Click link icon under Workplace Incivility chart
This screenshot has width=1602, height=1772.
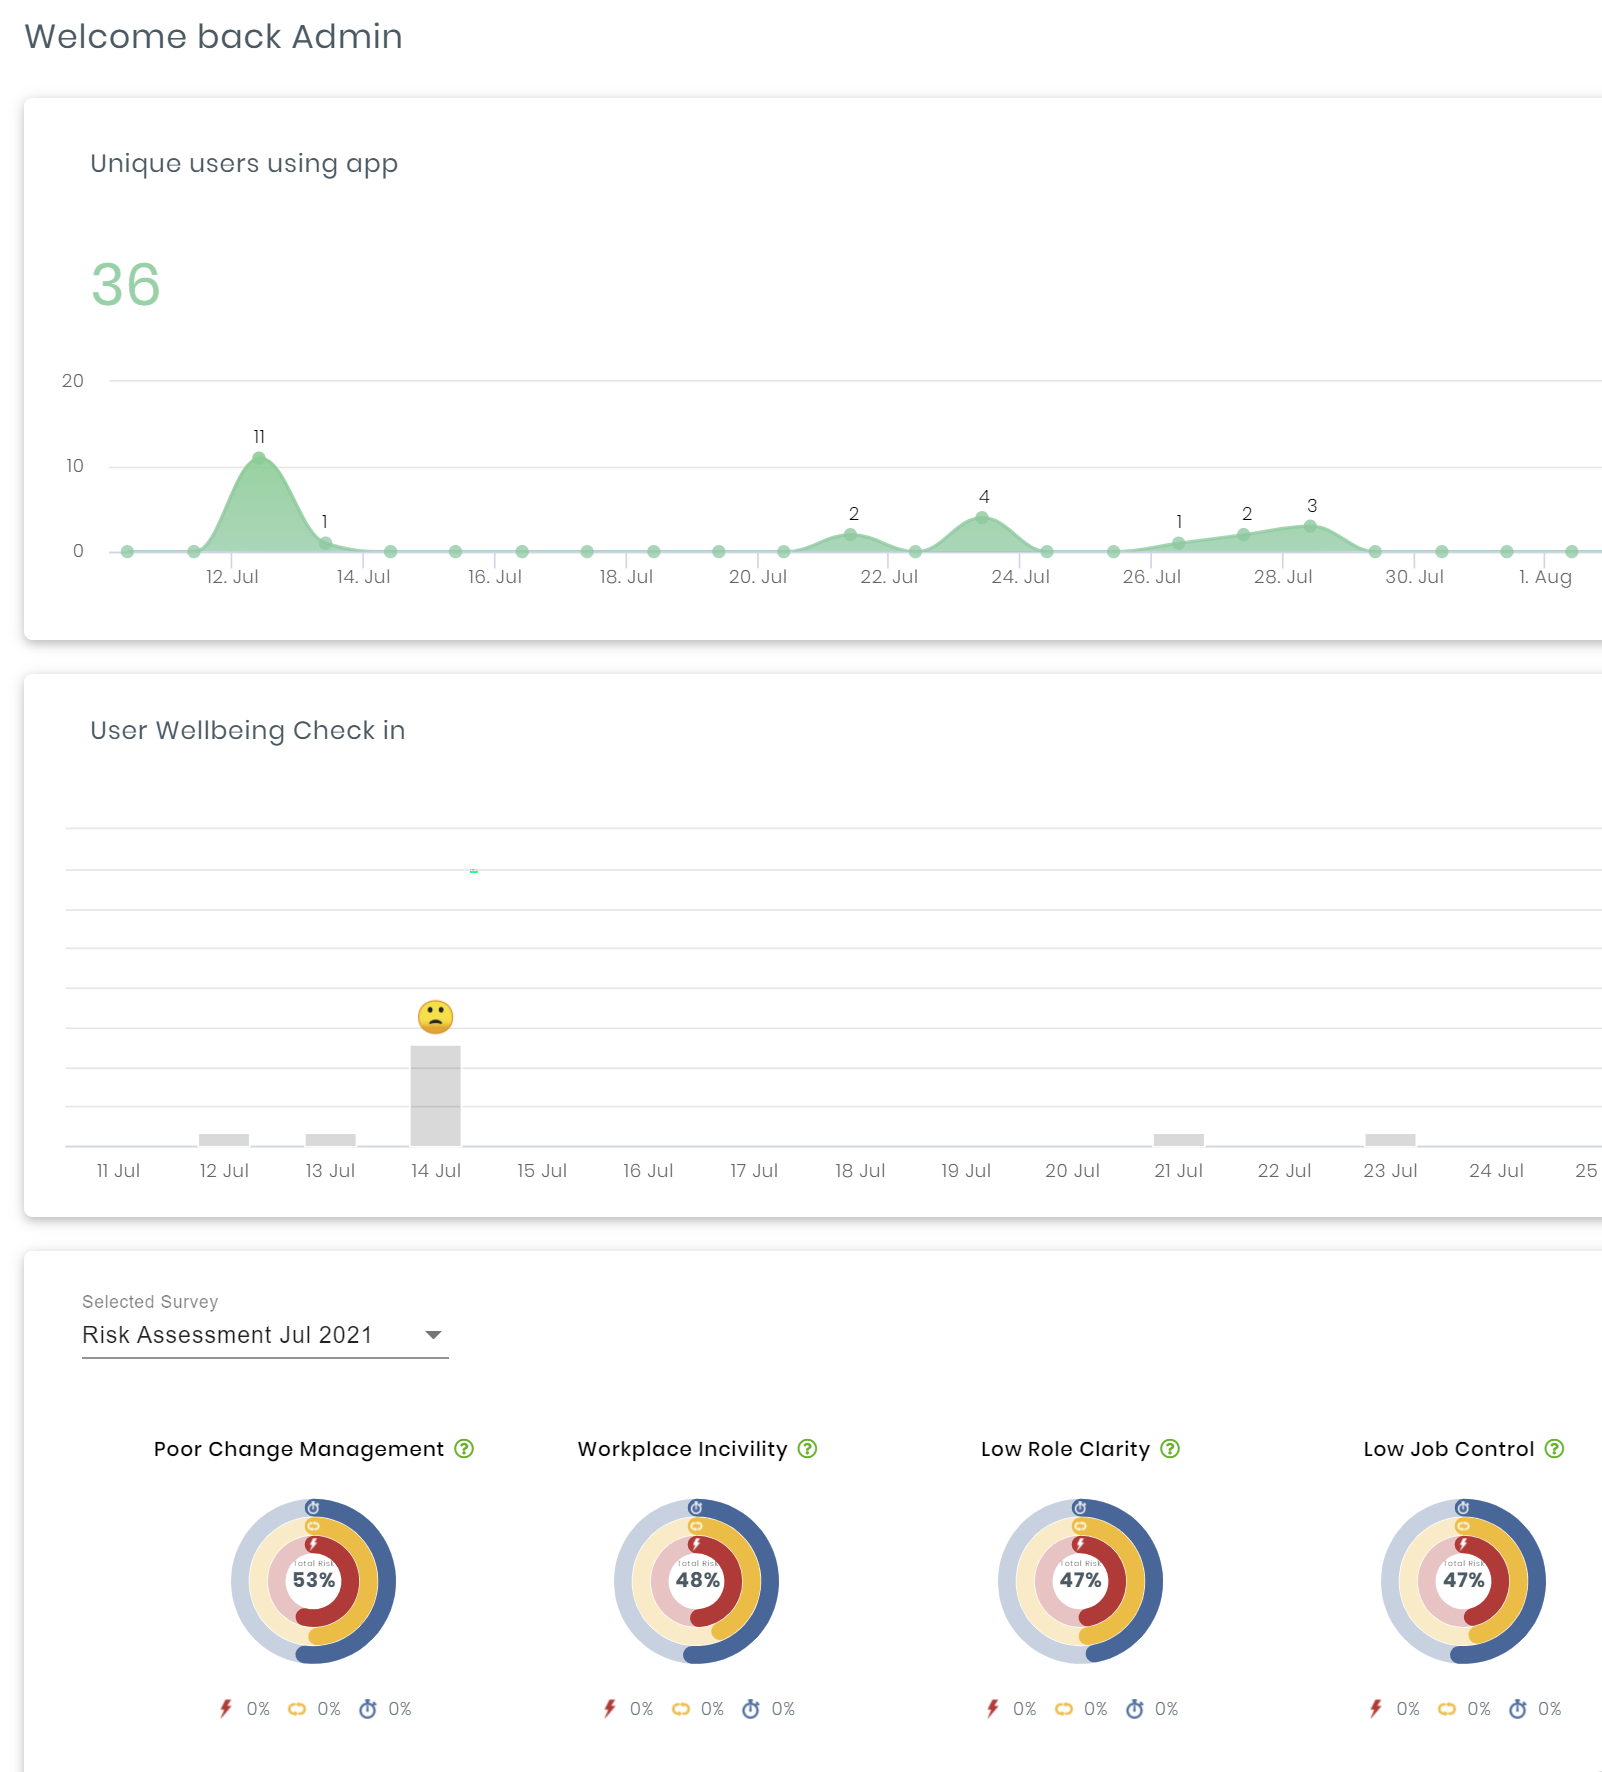[681, 1709]
